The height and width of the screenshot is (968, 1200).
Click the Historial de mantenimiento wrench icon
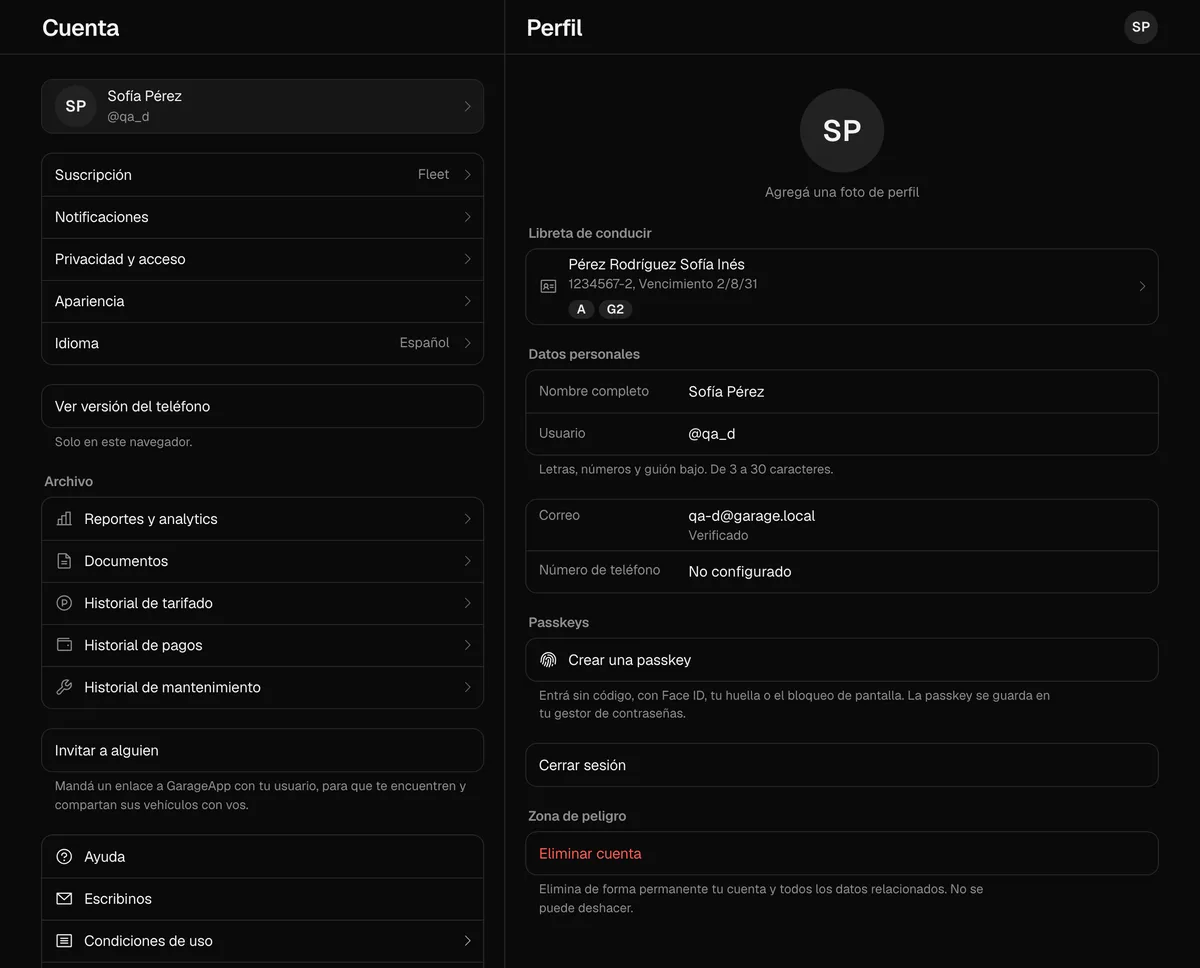(x=64, y=687)
